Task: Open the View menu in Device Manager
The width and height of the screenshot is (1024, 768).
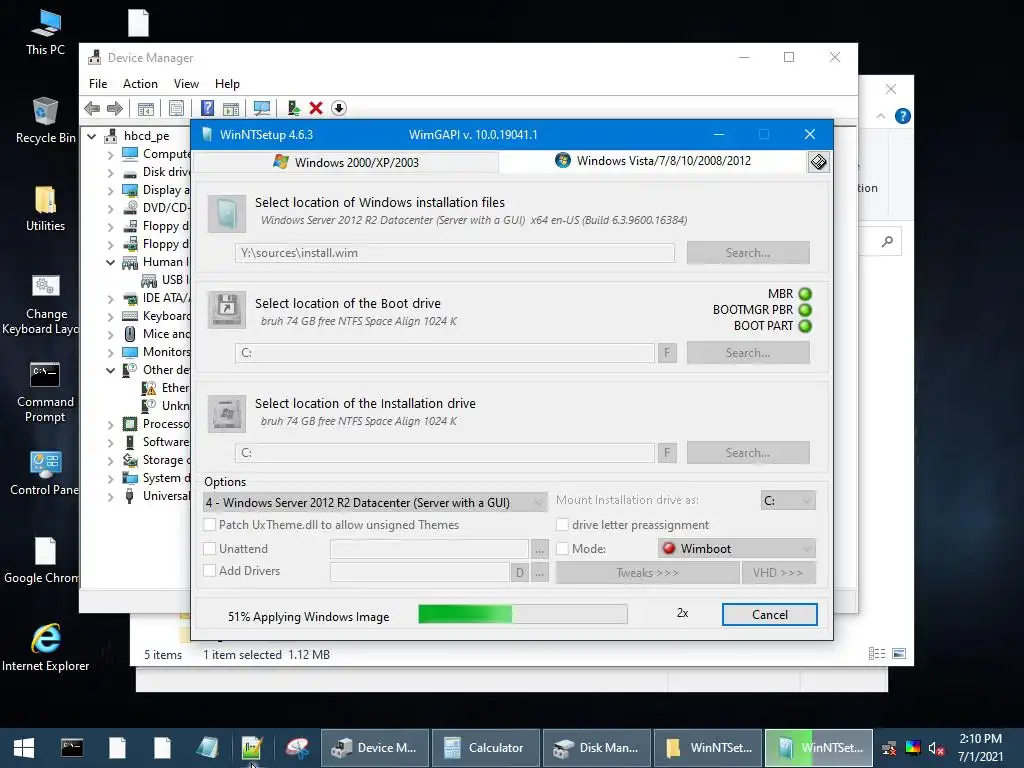Action: click(x=186, y=84)
